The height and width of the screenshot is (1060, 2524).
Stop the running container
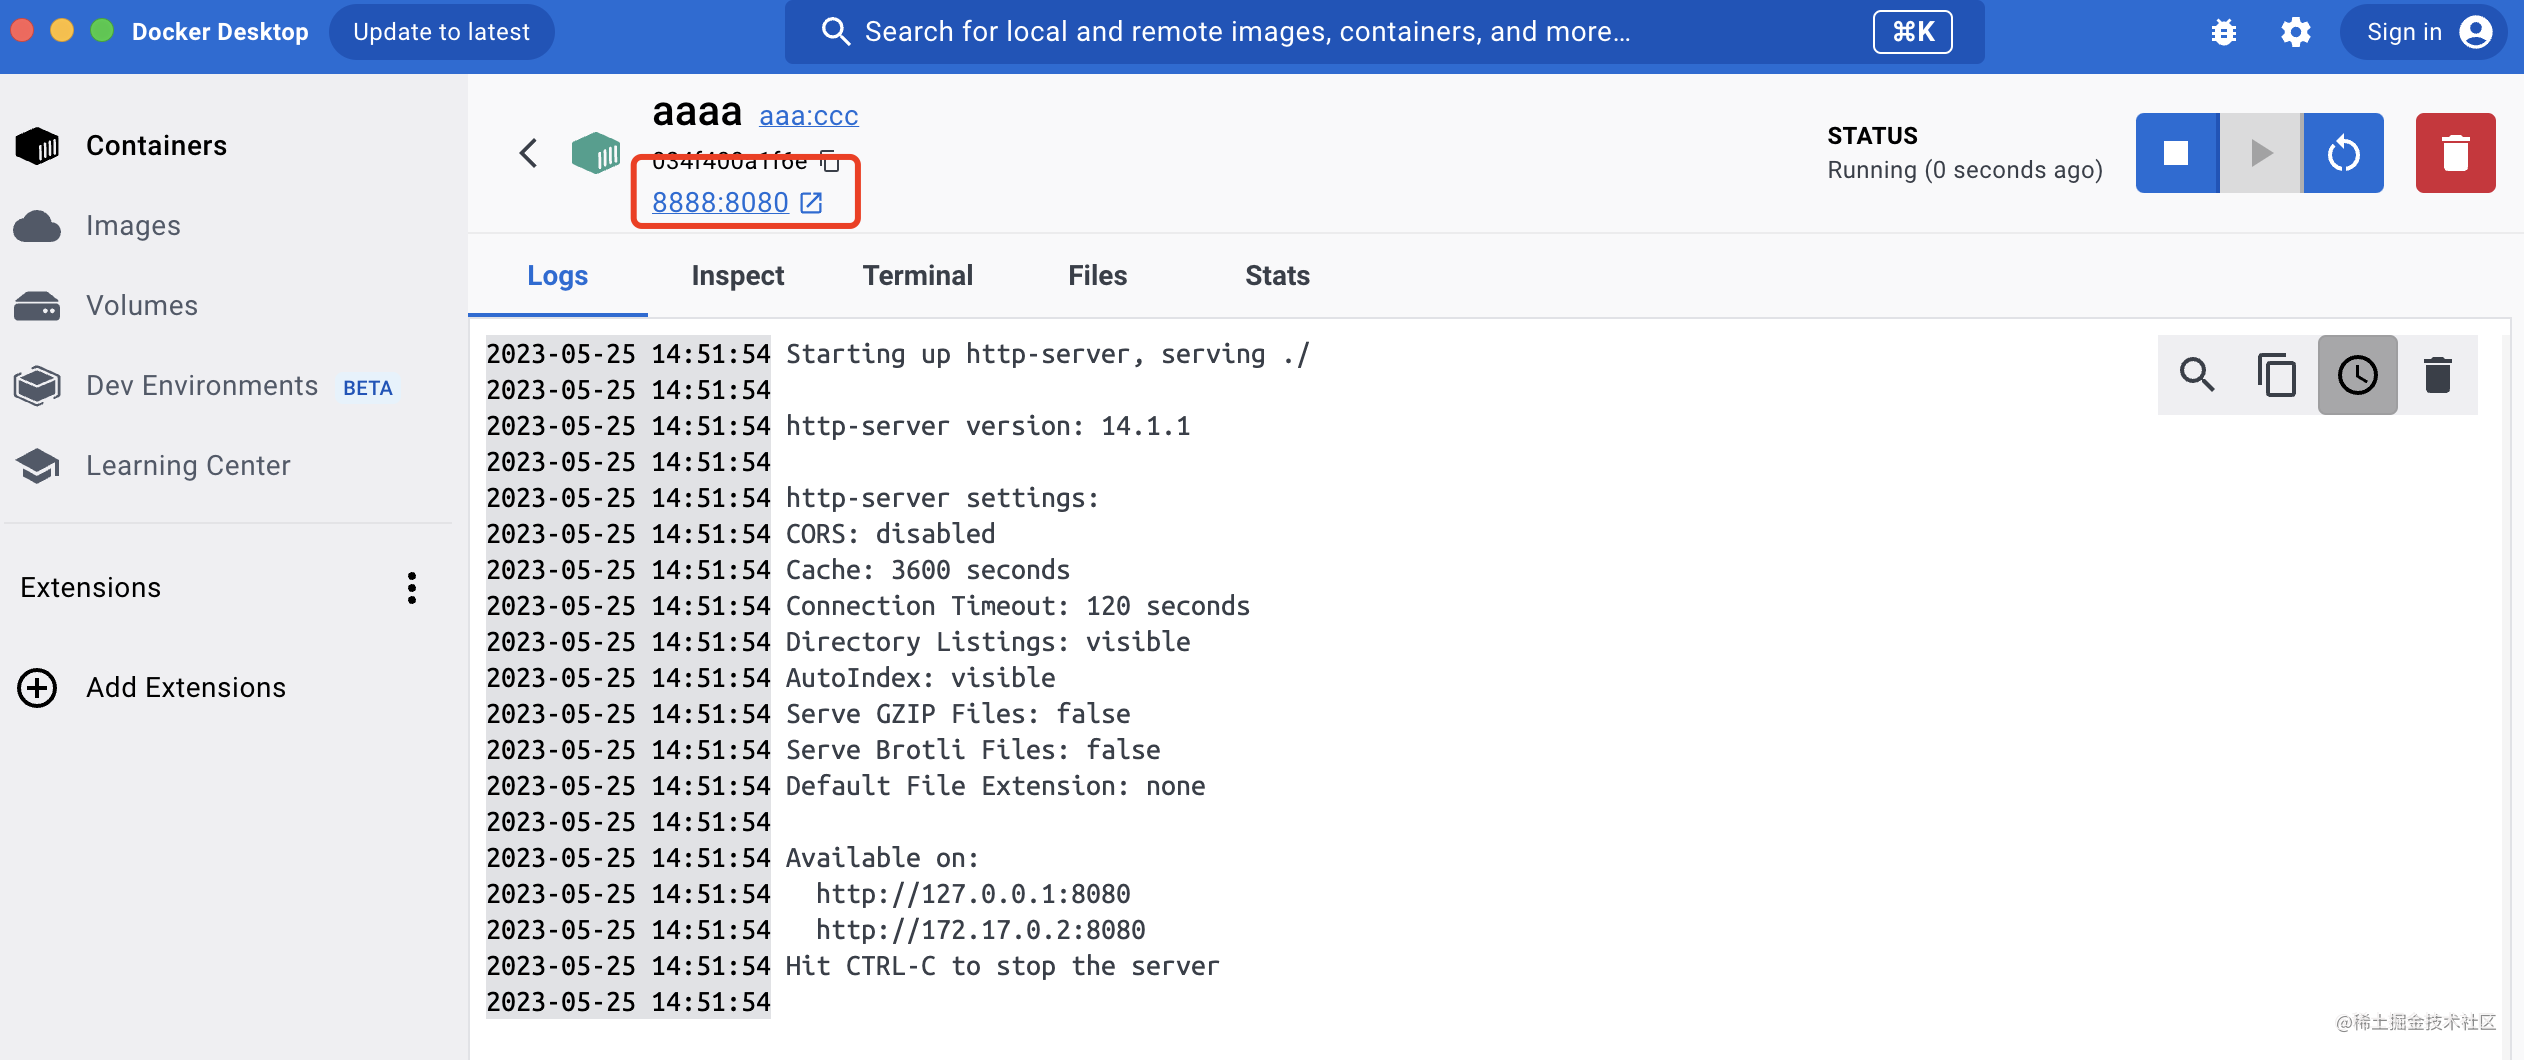coord(2176,153)
